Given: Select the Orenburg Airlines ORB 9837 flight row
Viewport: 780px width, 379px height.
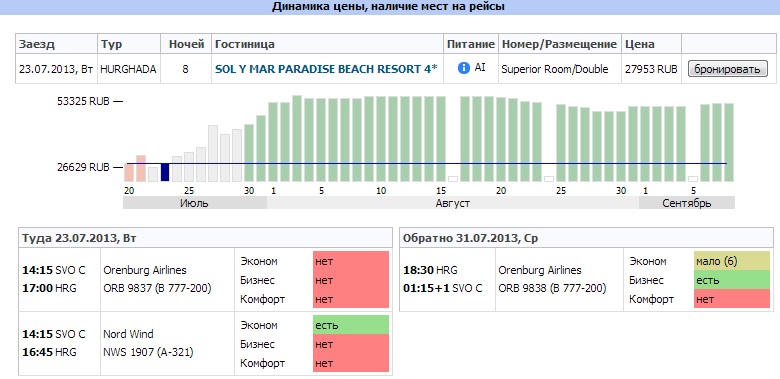Looking at the screenshot, I should click(x=205, y=280).
